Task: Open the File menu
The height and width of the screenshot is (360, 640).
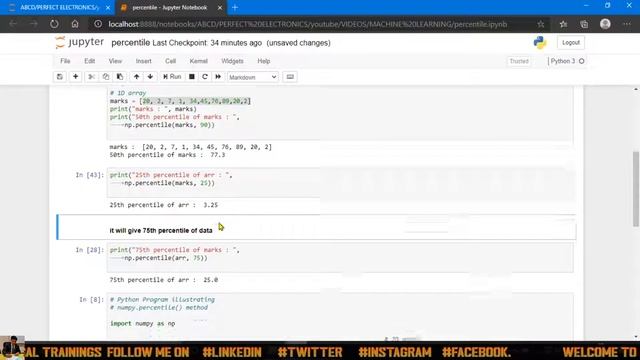Action: tap(65, 61)
